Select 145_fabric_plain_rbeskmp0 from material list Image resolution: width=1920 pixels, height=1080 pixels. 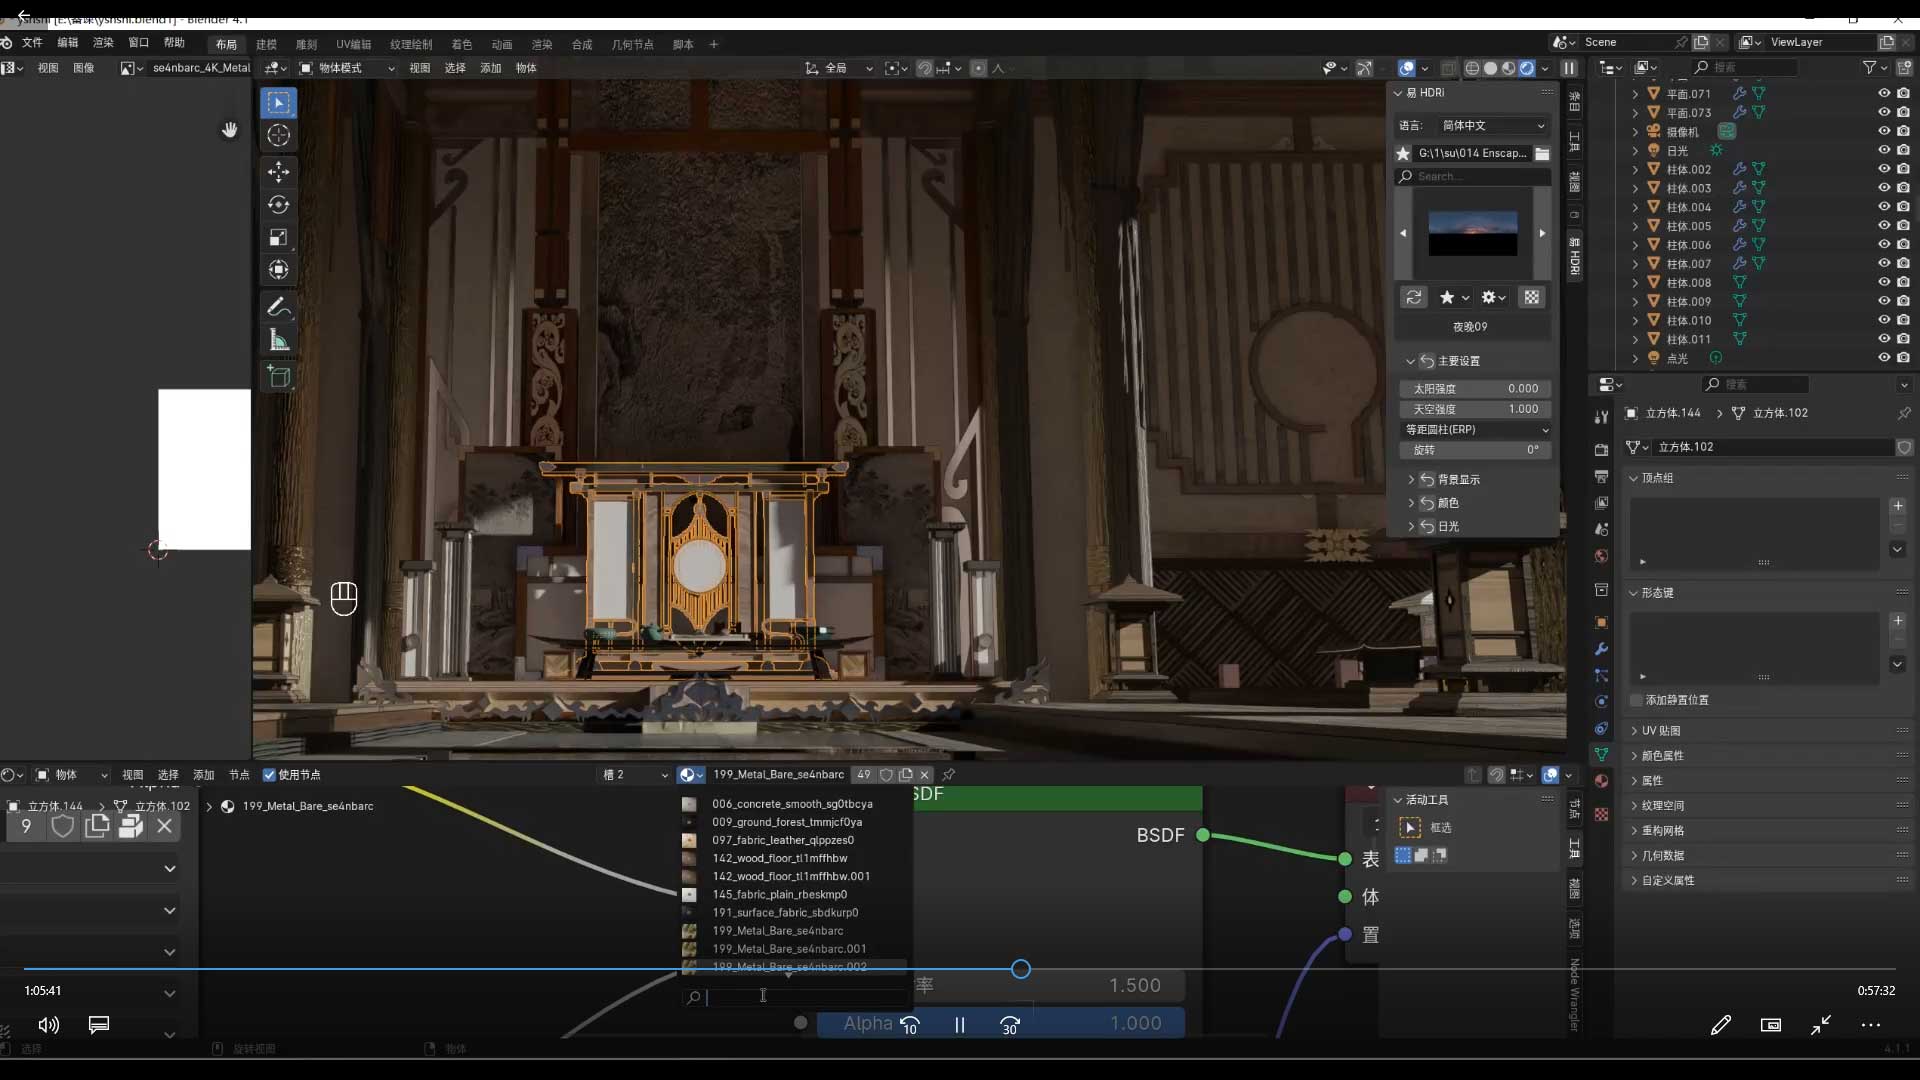pos(779,894)
